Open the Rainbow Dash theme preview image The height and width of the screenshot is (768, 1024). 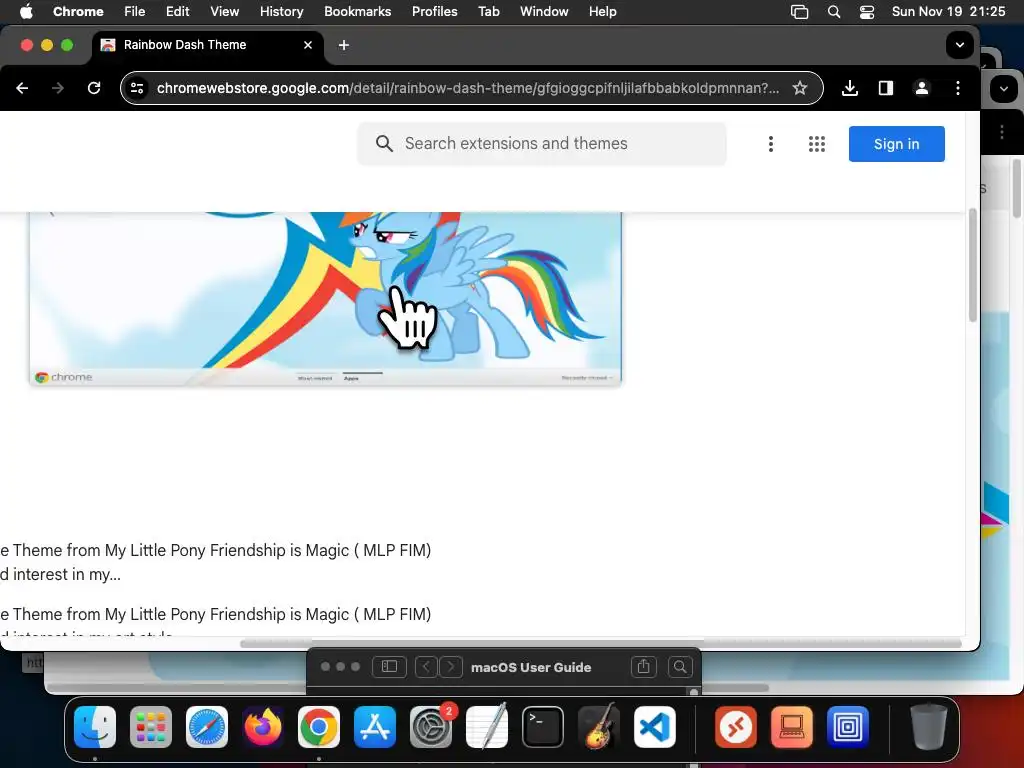coord(325,298)
